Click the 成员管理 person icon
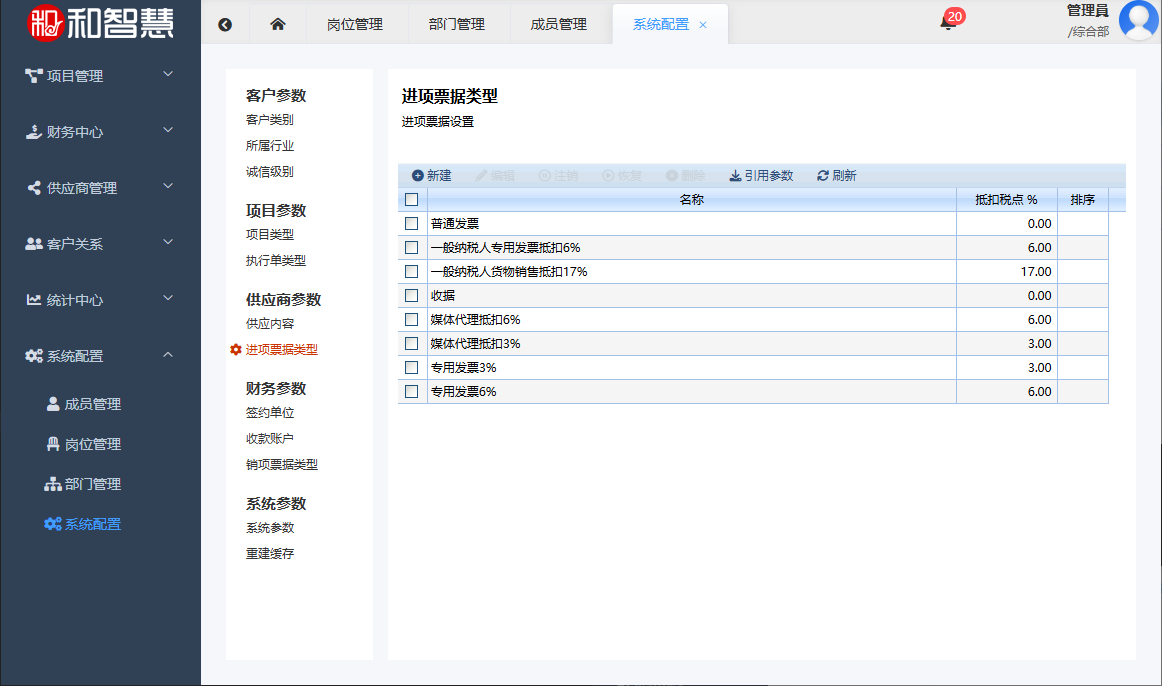The height and width of the screenshot is (686, 1162). [x=53, y=404]
